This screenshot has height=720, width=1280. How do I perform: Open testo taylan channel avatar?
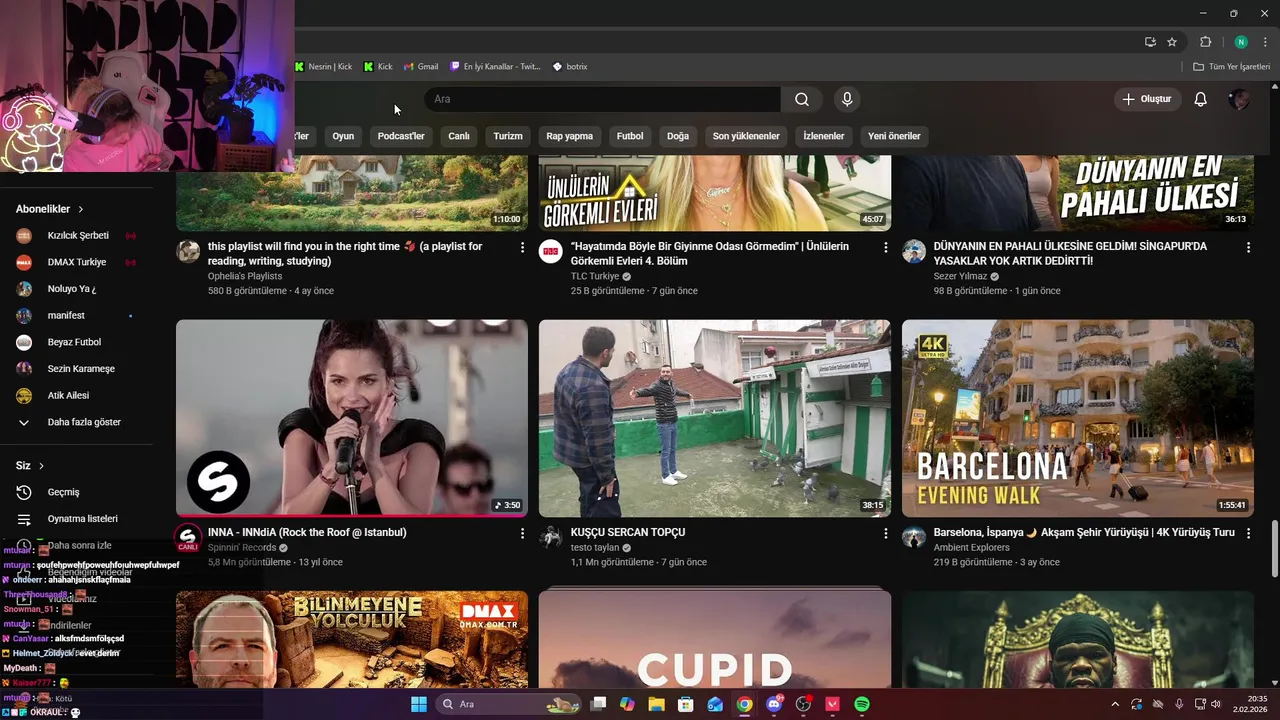tap(551, 538)
